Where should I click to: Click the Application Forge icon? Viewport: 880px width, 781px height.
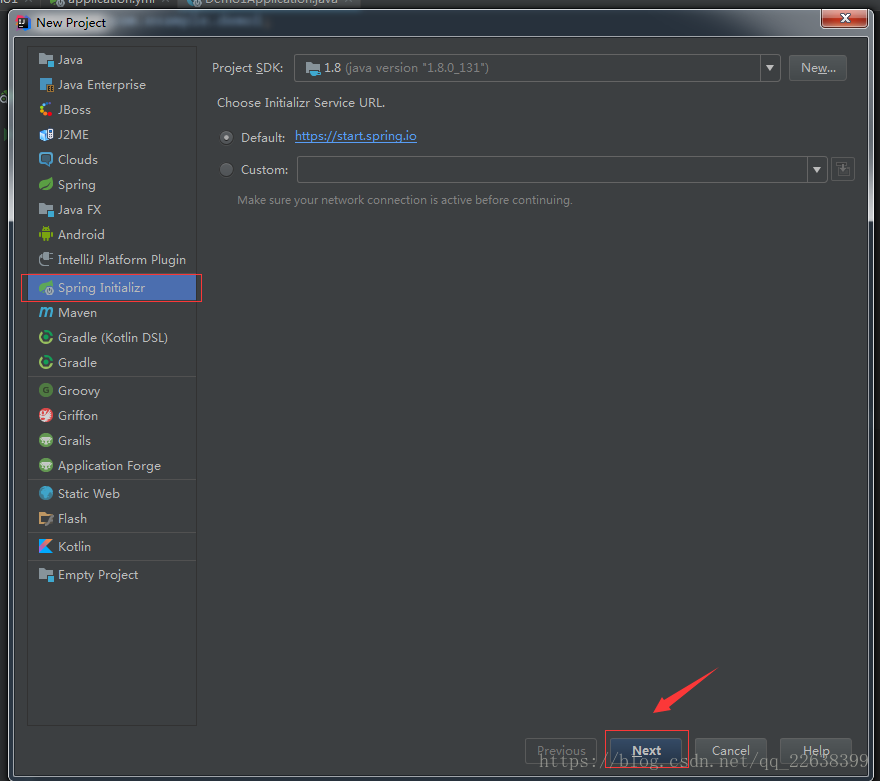tap(46, 466)
